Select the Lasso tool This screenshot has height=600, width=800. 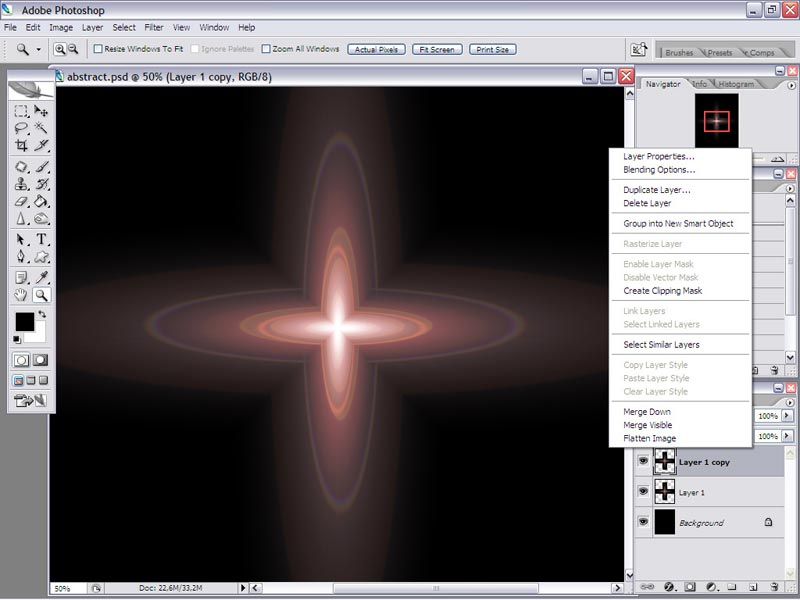point(21,128)
